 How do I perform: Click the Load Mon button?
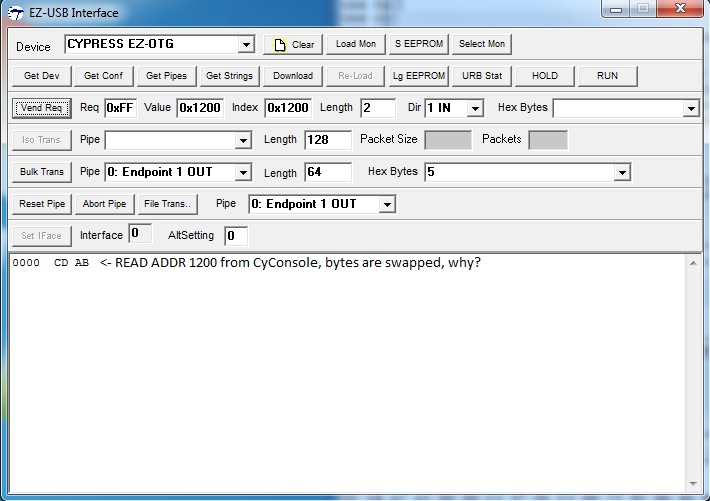pyautogui.click(x=355, y=44)
